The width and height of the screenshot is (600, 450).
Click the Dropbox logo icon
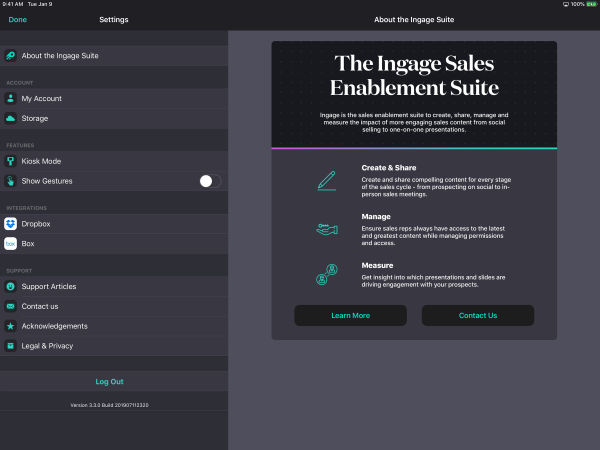point(10,224)
